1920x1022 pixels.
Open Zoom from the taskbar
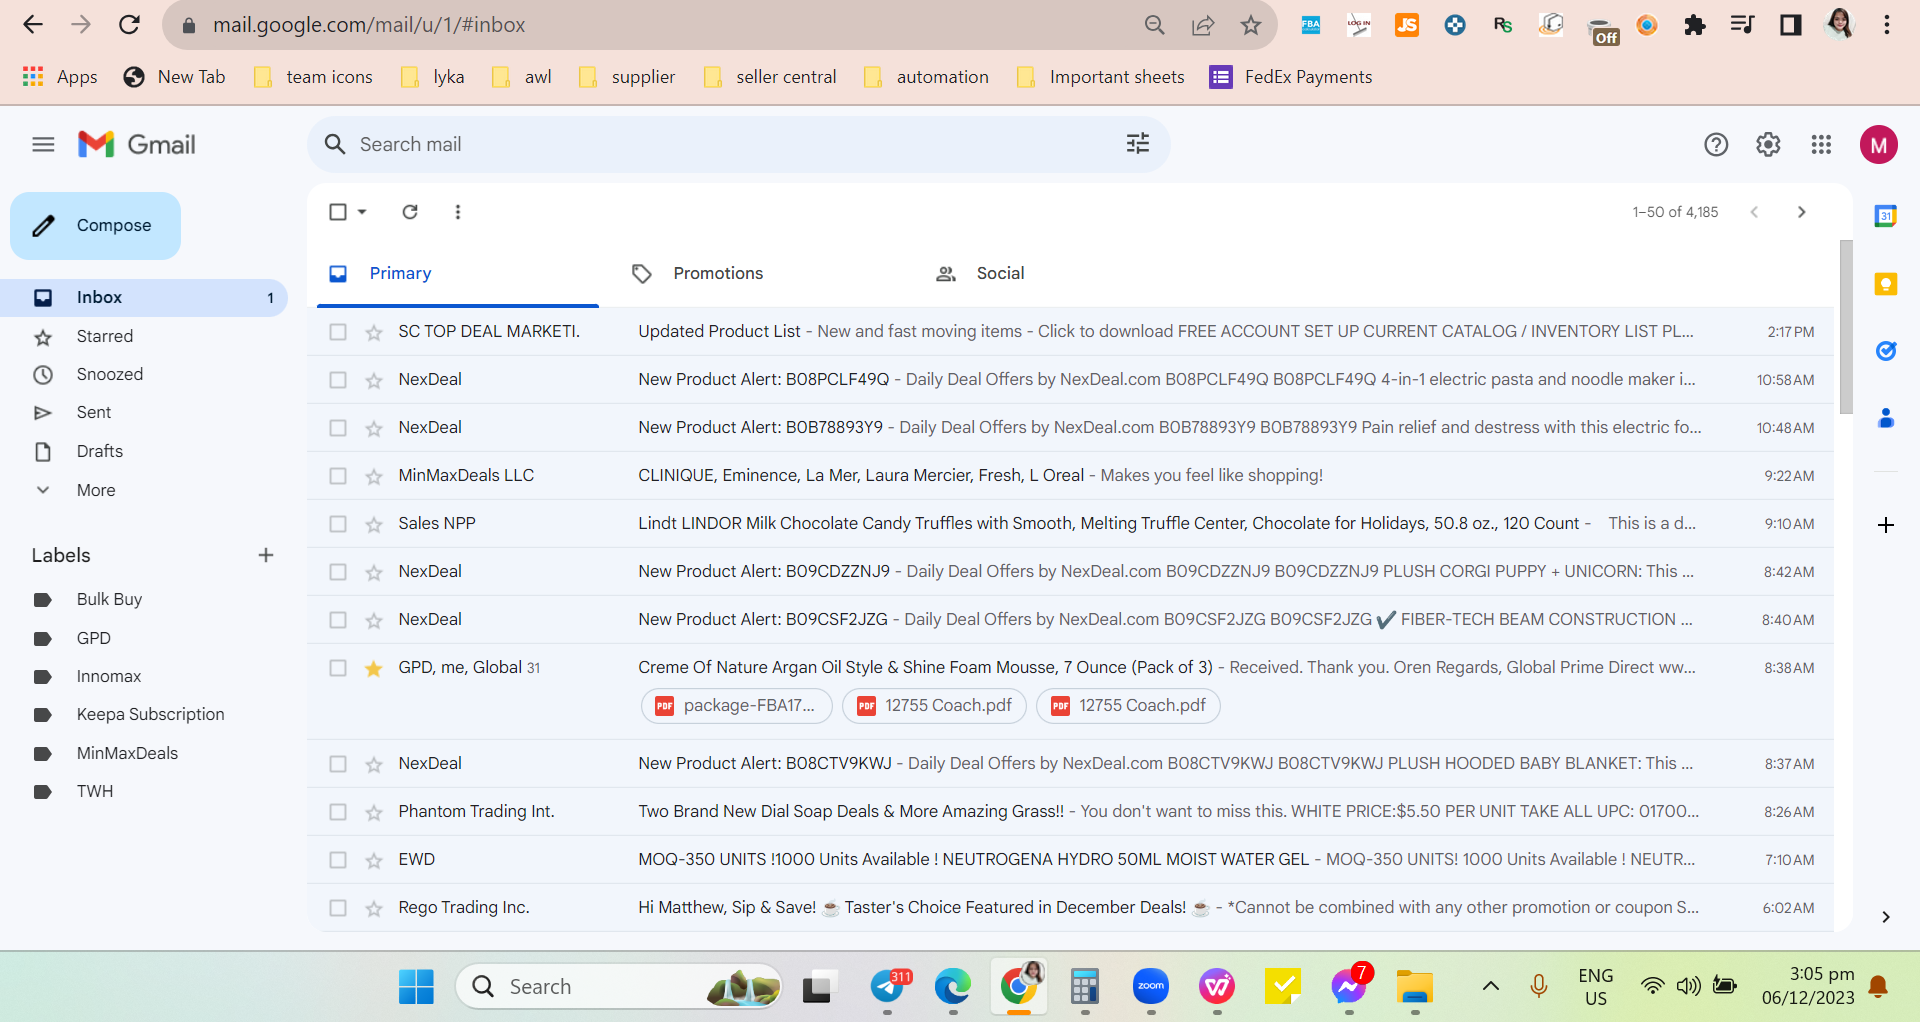point(1151,987)
